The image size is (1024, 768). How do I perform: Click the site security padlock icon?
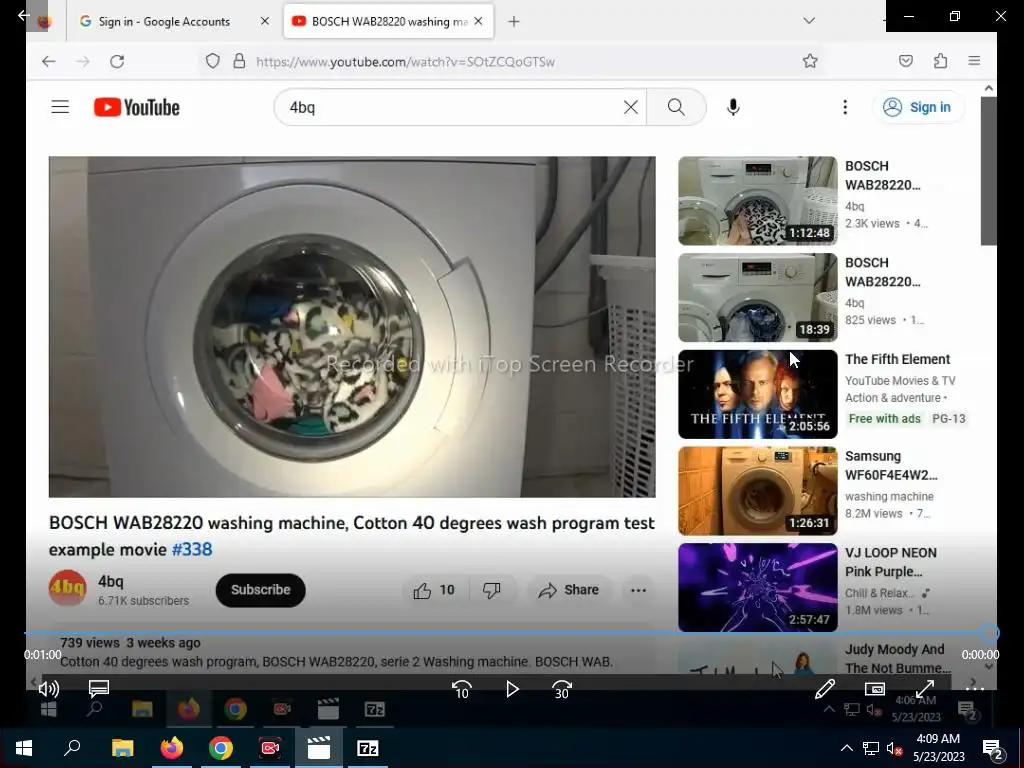[x=240, y=61]
